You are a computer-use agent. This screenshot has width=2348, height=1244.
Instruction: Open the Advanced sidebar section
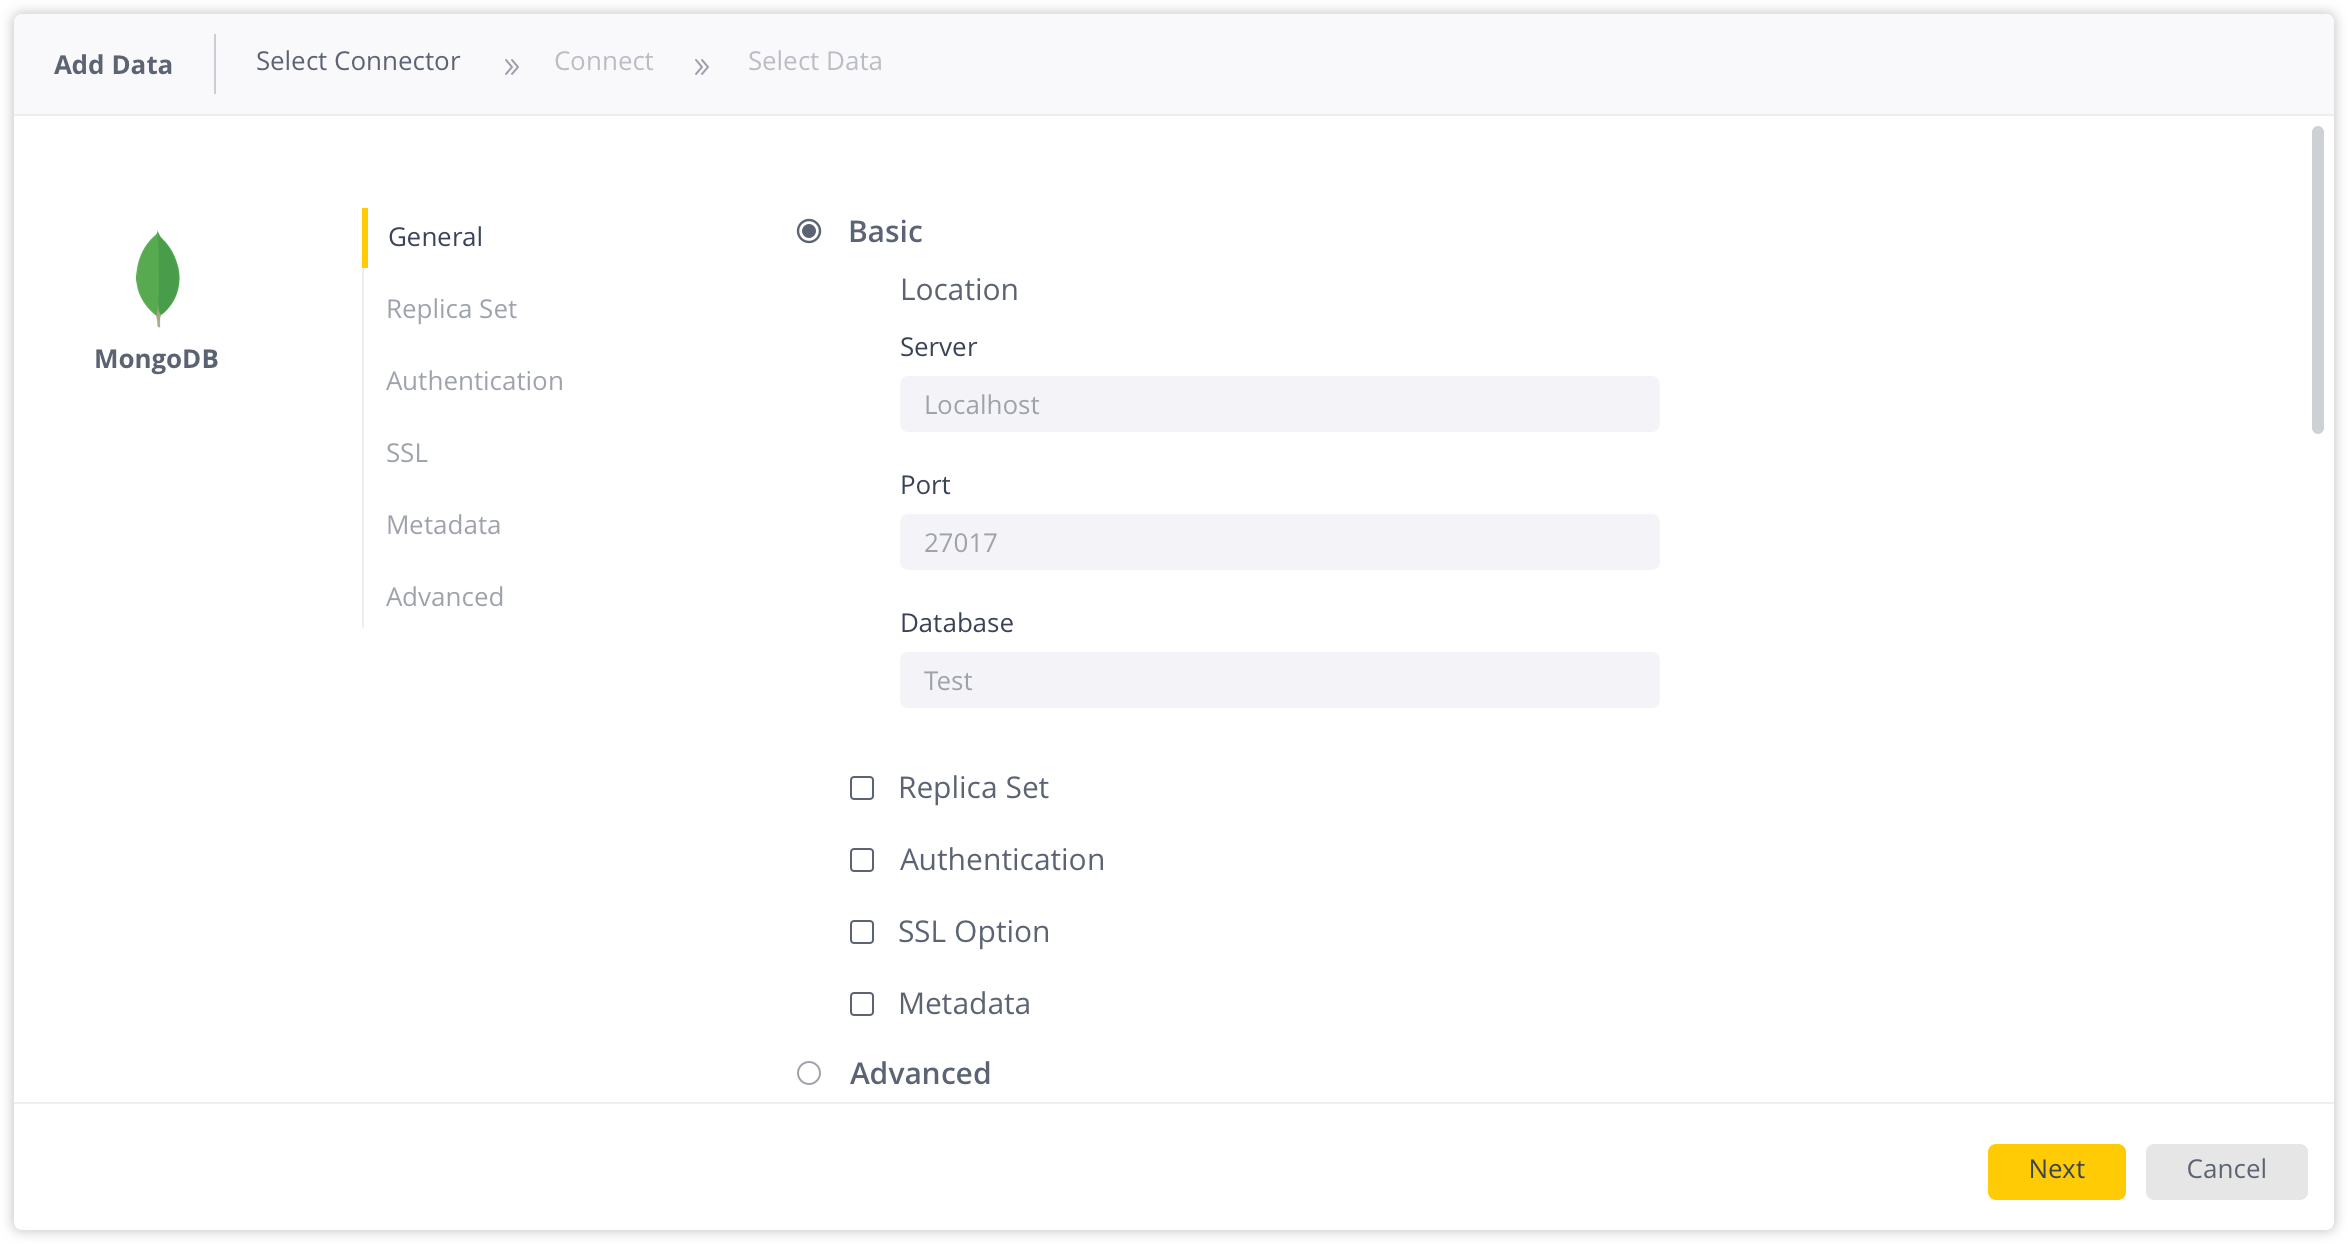[x=445, y=597]
